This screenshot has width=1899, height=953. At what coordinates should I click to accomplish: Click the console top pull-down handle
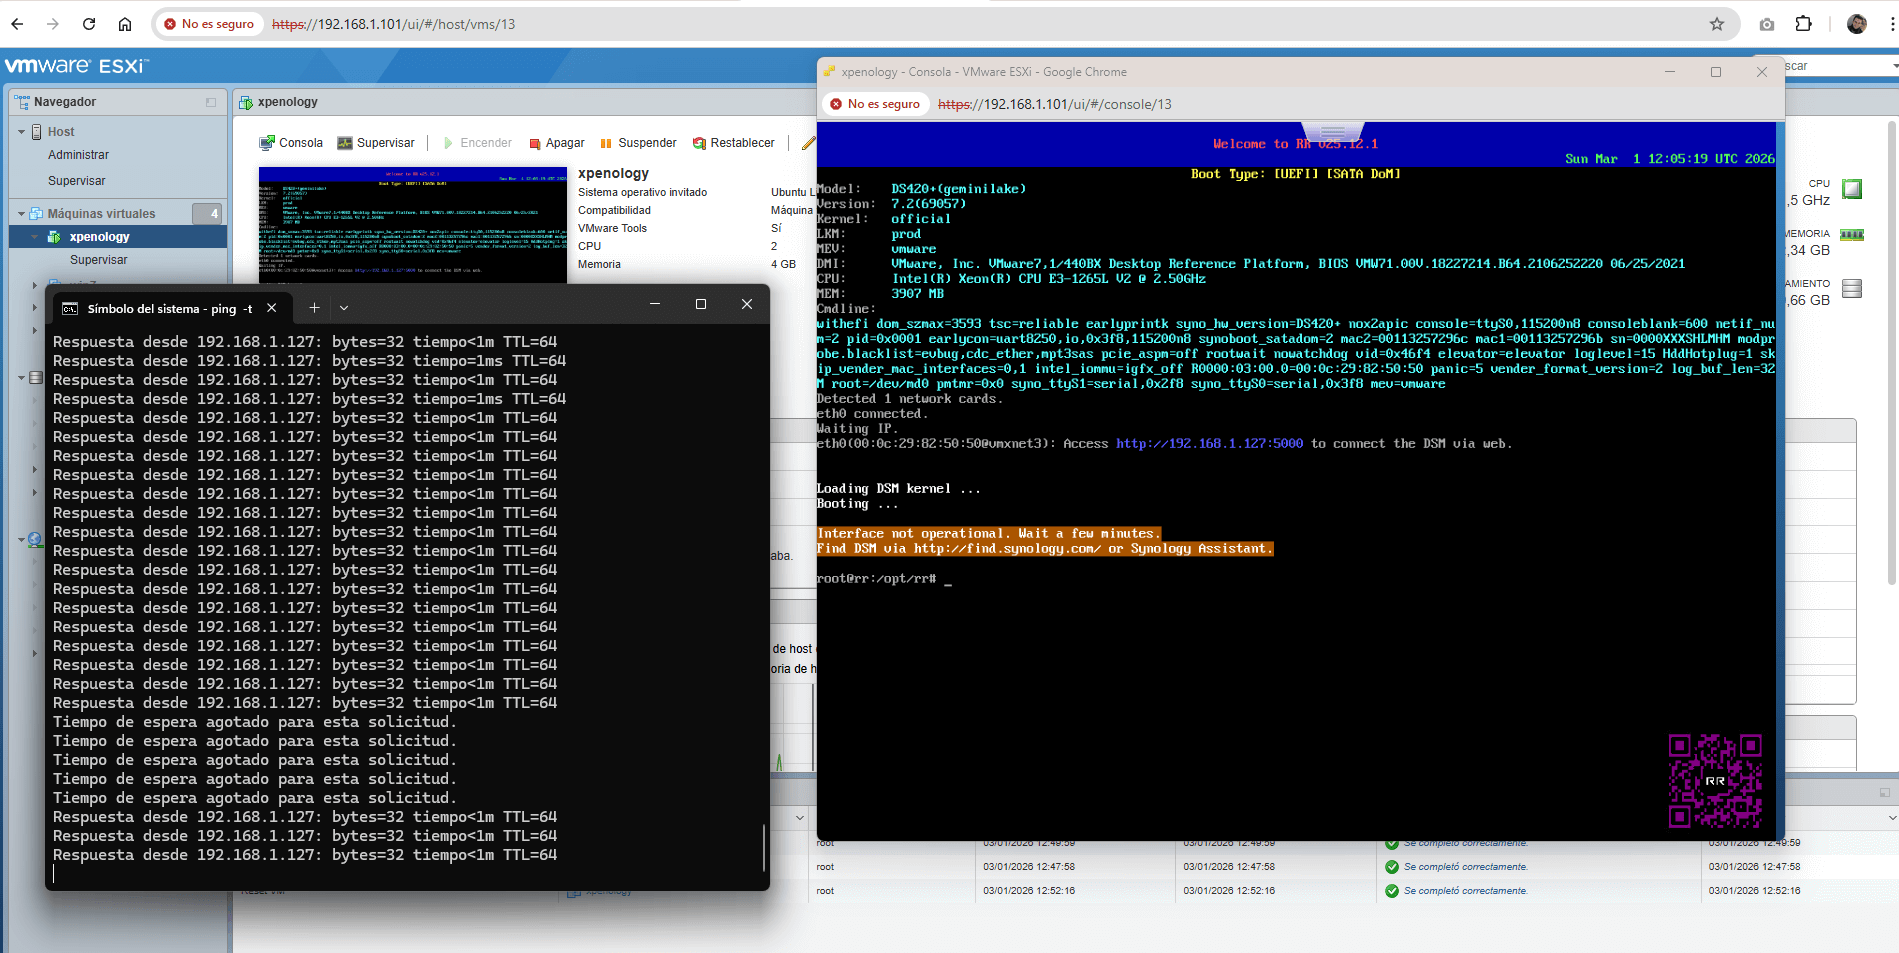[1333, 131]
